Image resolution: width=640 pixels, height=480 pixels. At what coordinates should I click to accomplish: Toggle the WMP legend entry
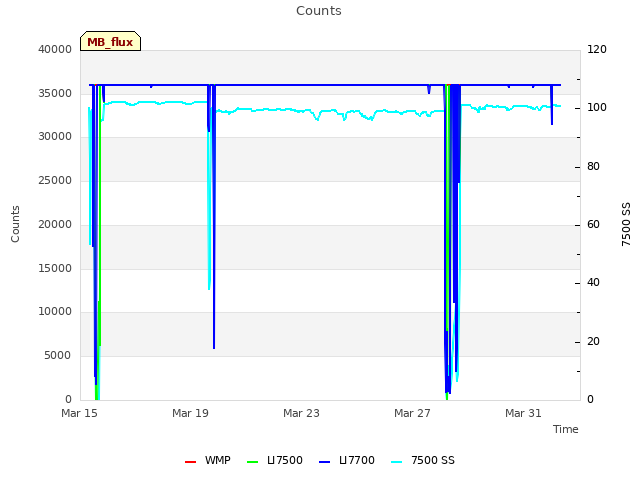coord(207,460)
